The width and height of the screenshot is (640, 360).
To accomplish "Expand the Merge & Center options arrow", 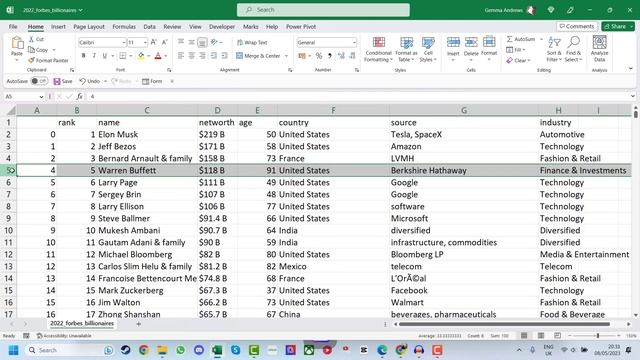I will click(x=286, y=56).
